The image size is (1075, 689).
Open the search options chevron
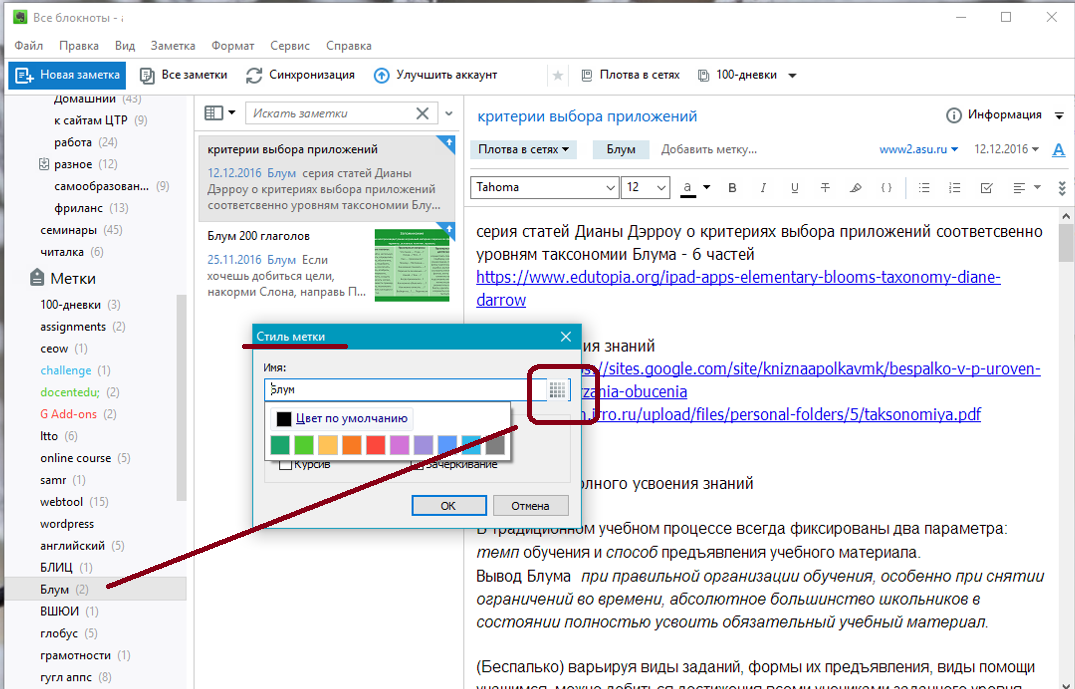point(449,114)
